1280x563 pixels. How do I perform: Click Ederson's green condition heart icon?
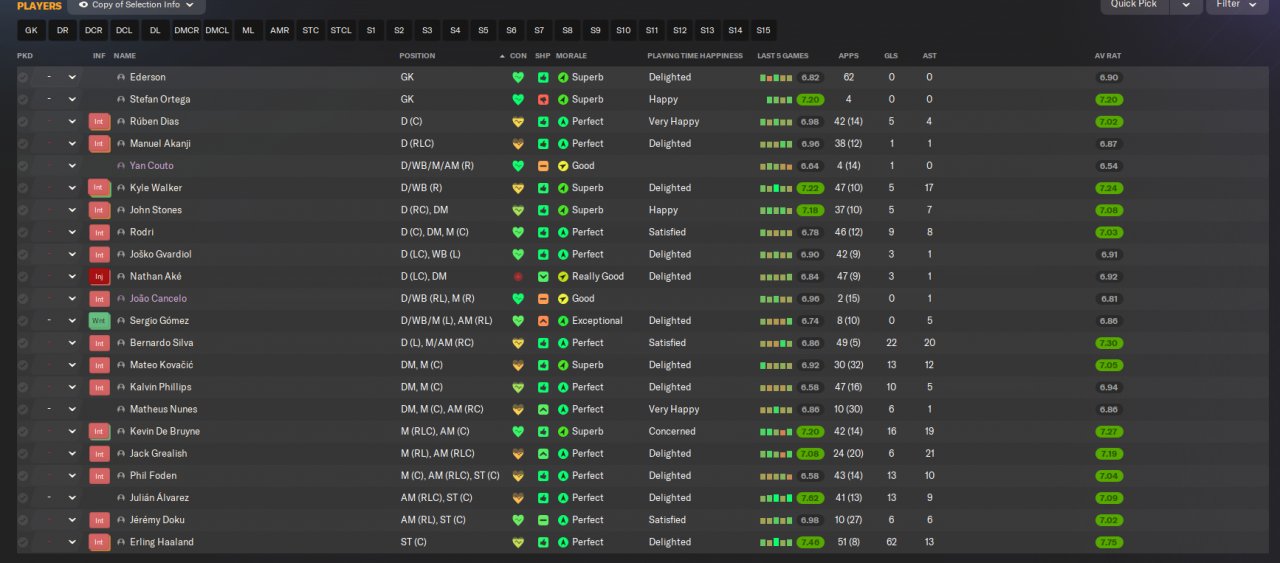[518, 77]
